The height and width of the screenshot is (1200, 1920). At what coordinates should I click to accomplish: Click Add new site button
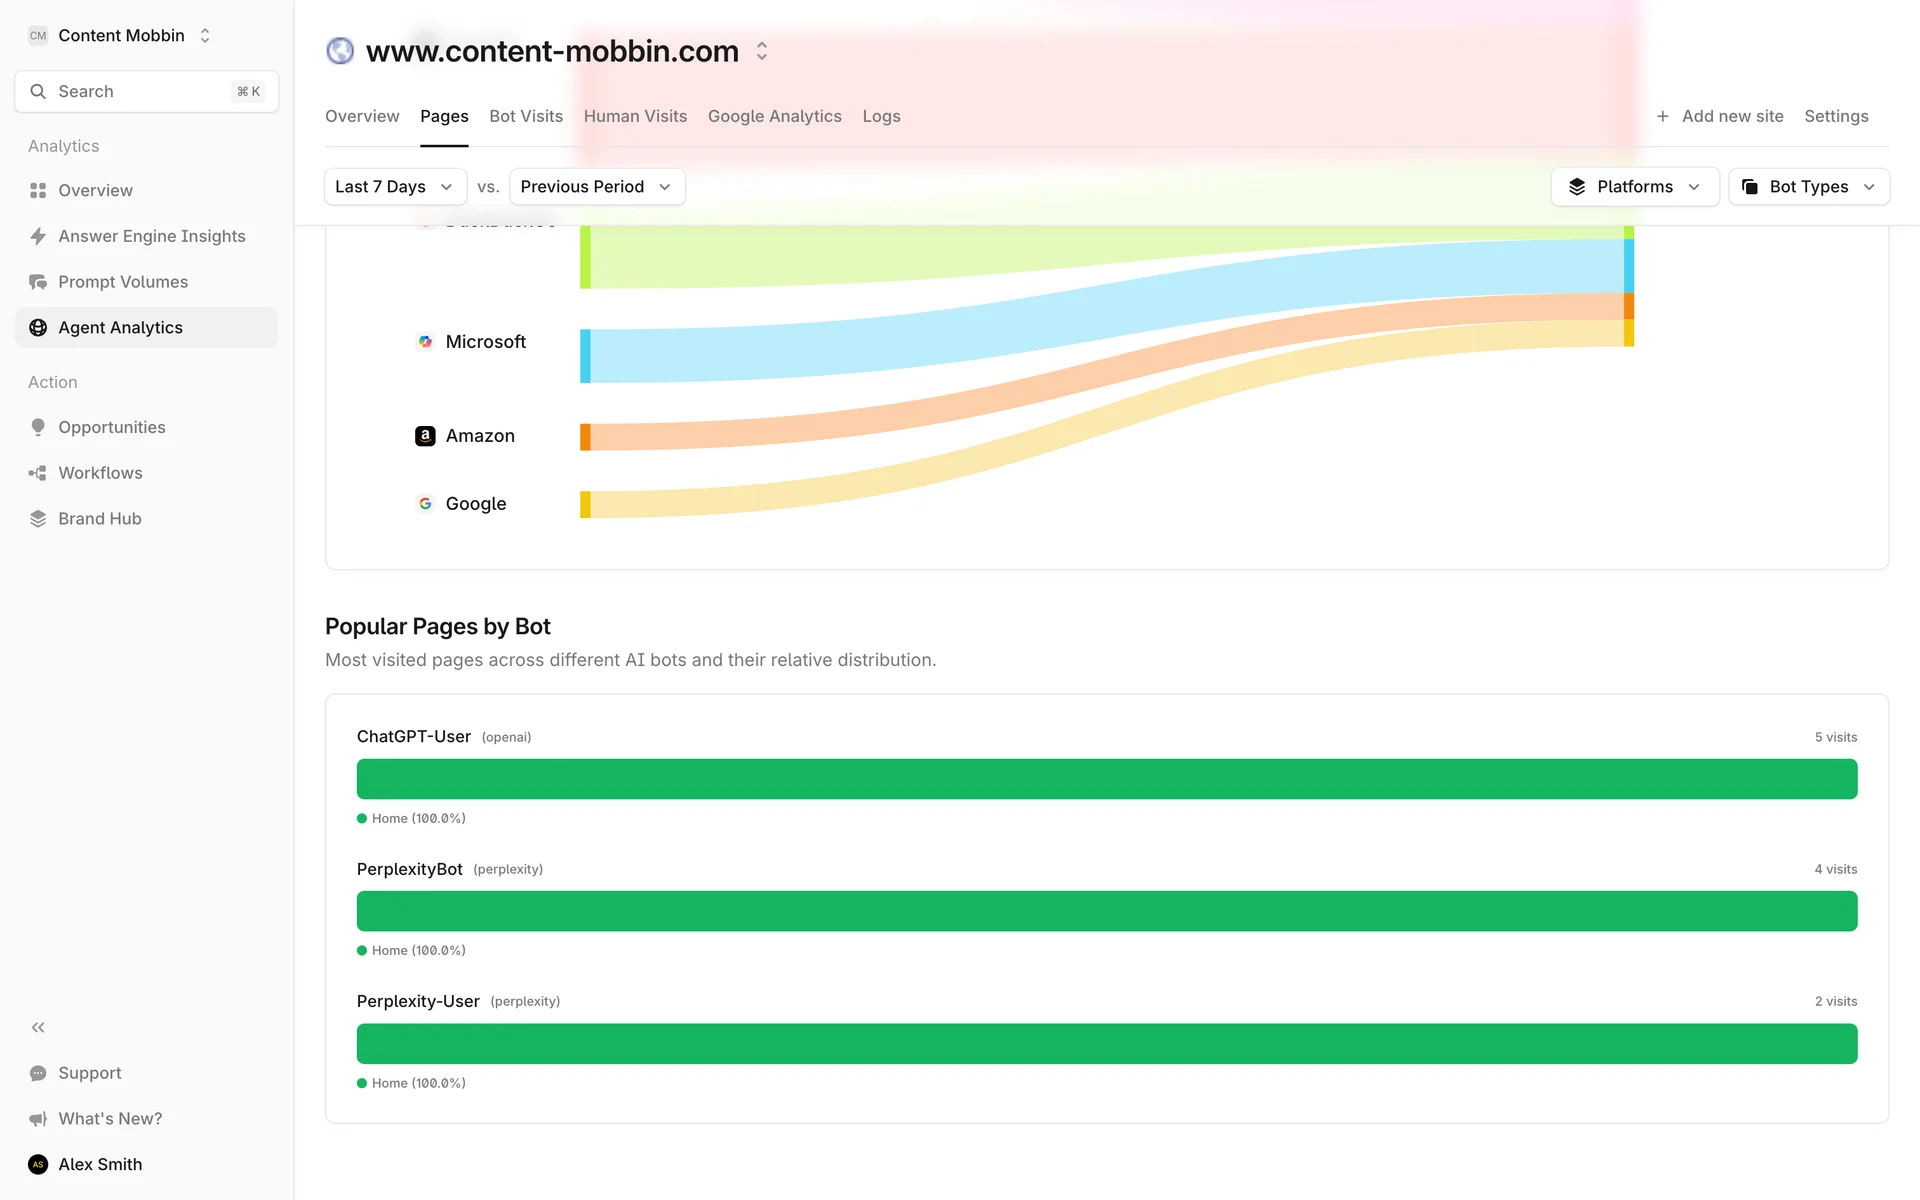click(1719, 116)
